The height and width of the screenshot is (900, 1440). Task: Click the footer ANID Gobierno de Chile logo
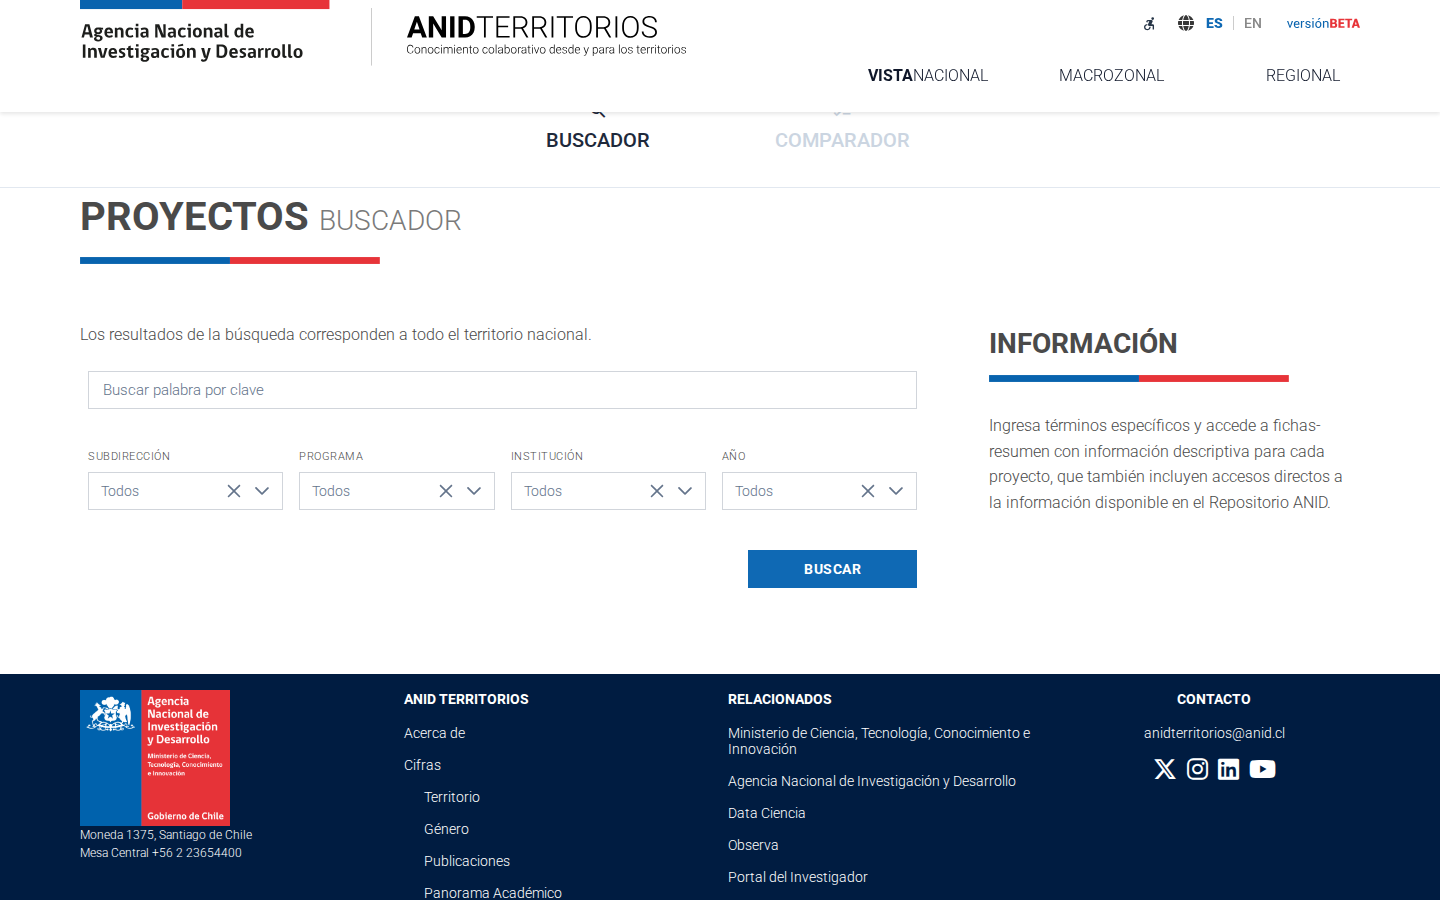click(155, 758)
